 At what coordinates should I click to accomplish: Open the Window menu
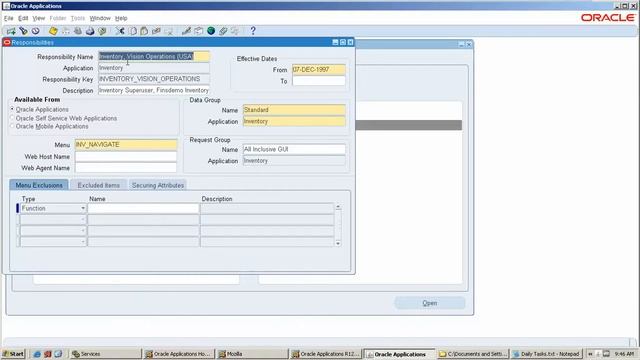(x=100, y=18)
